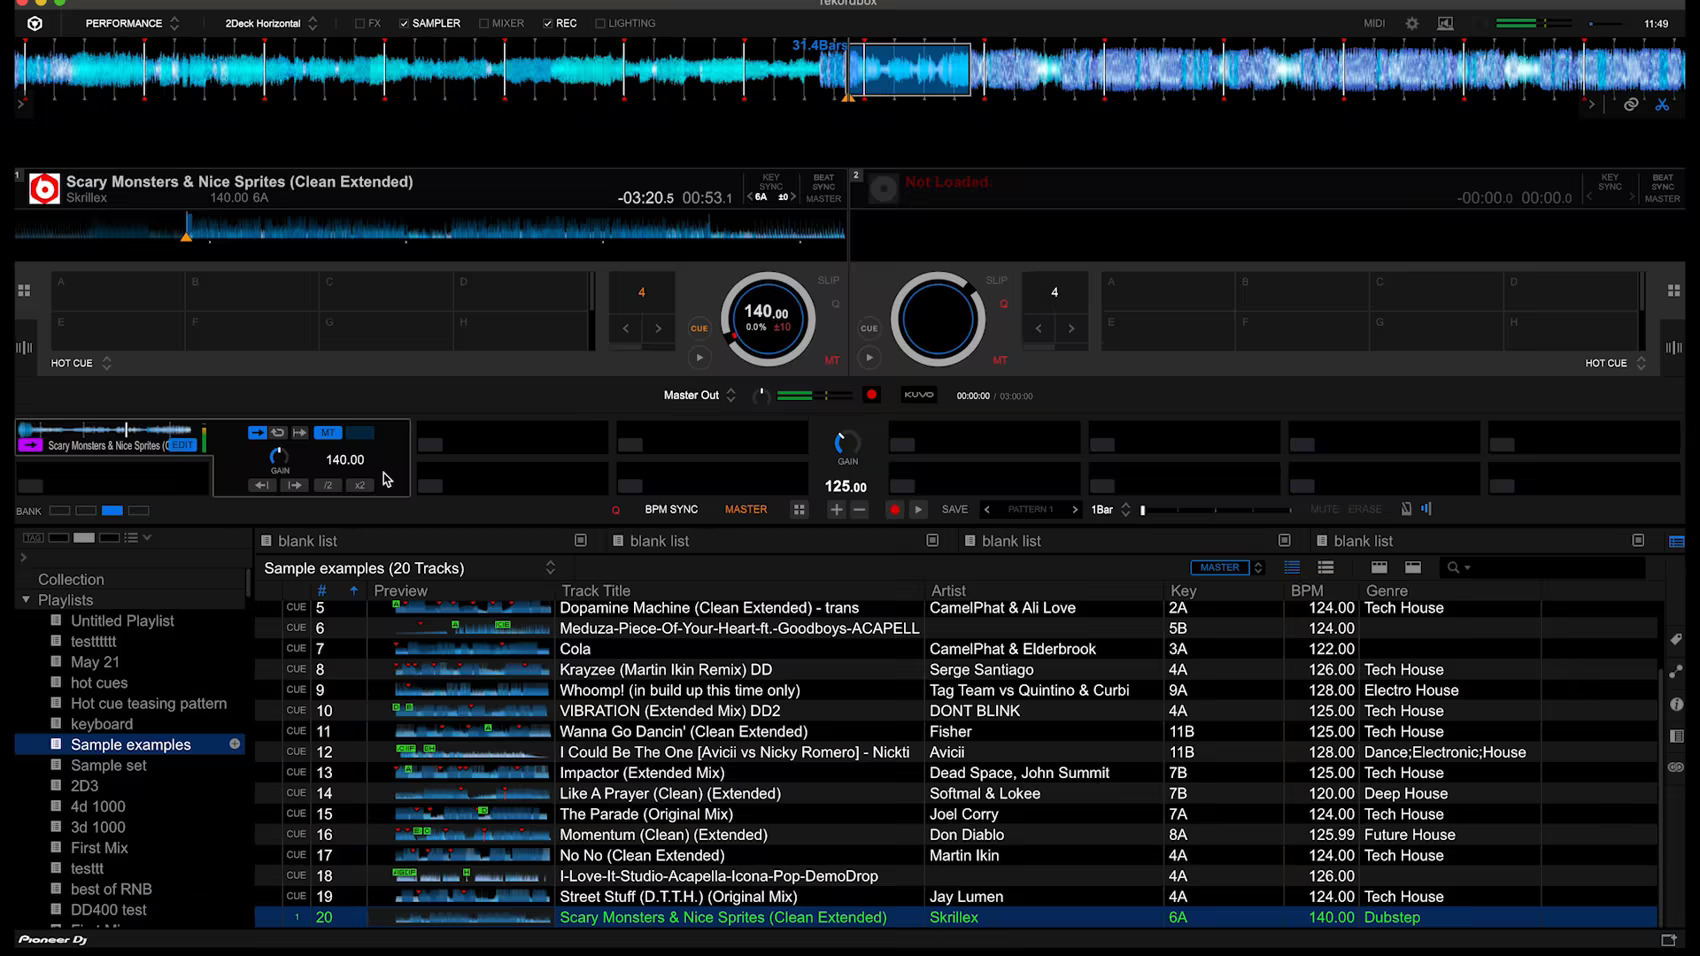Click the sequencer SAVE button

(x=955, y=510)
